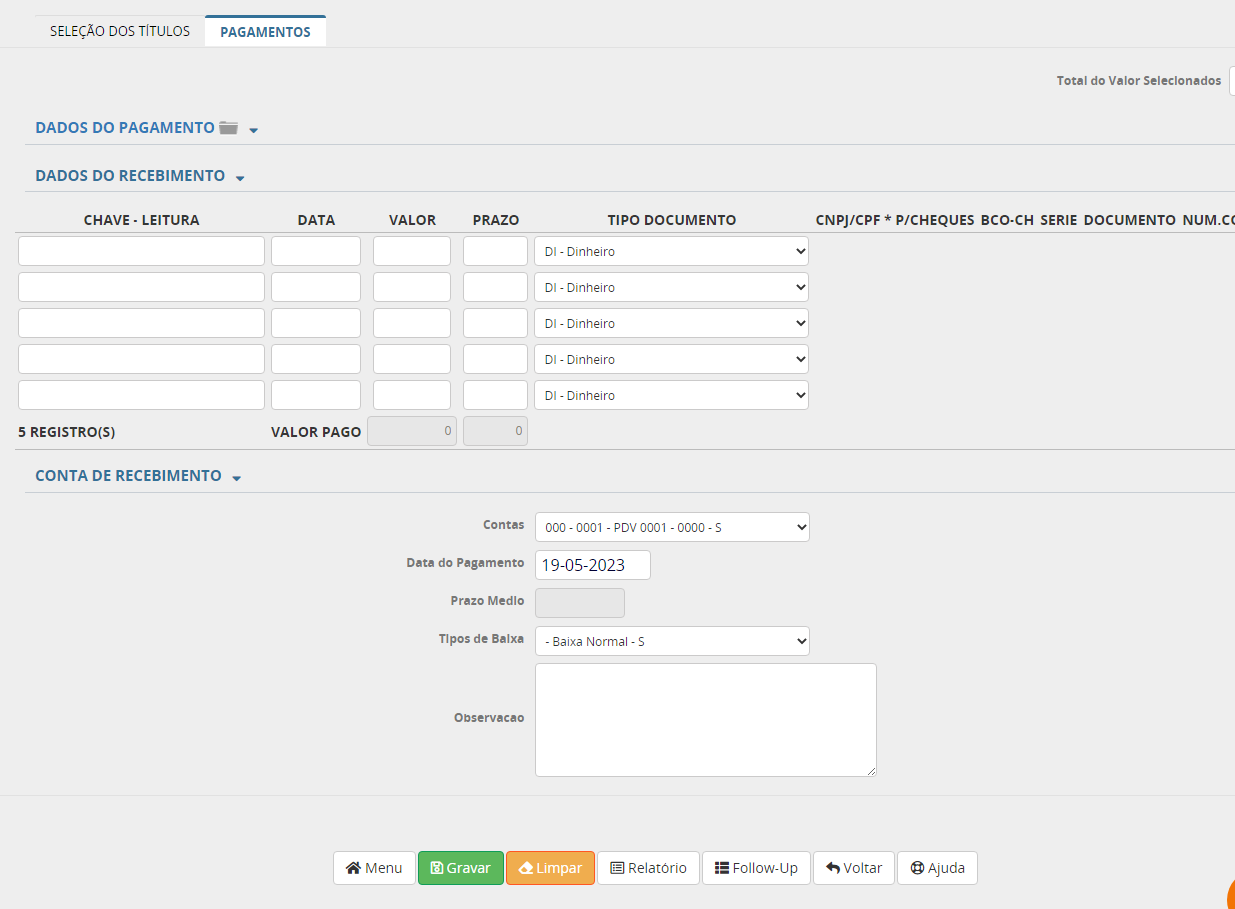Viewport: 1235px width, 909px height.
Task: Click the lifebuoy icon on Ajuda
Action: tap(916, 868)
